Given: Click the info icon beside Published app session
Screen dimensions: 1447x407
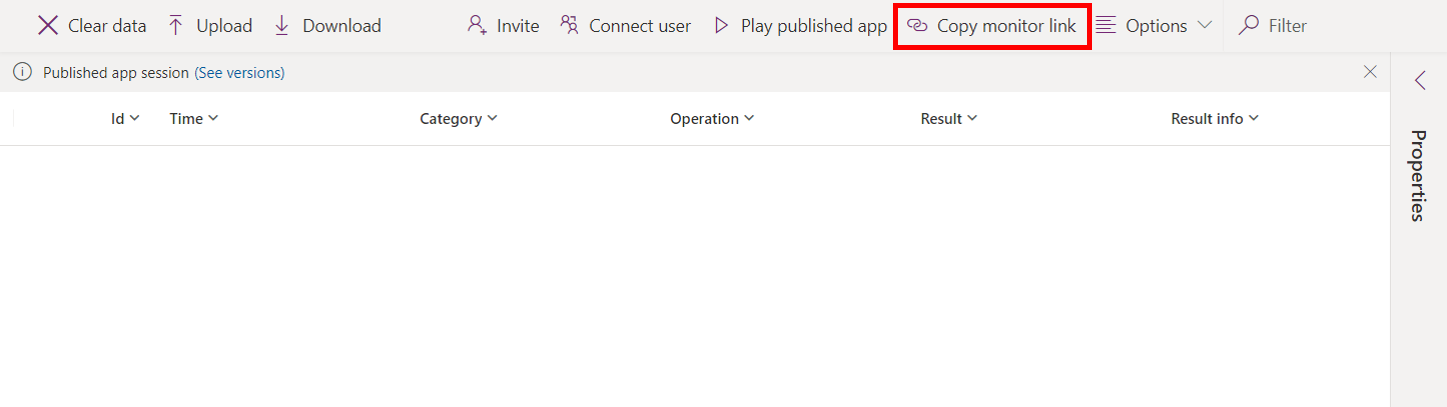Looking at the screenshot, I should click(x=24, y=72).
